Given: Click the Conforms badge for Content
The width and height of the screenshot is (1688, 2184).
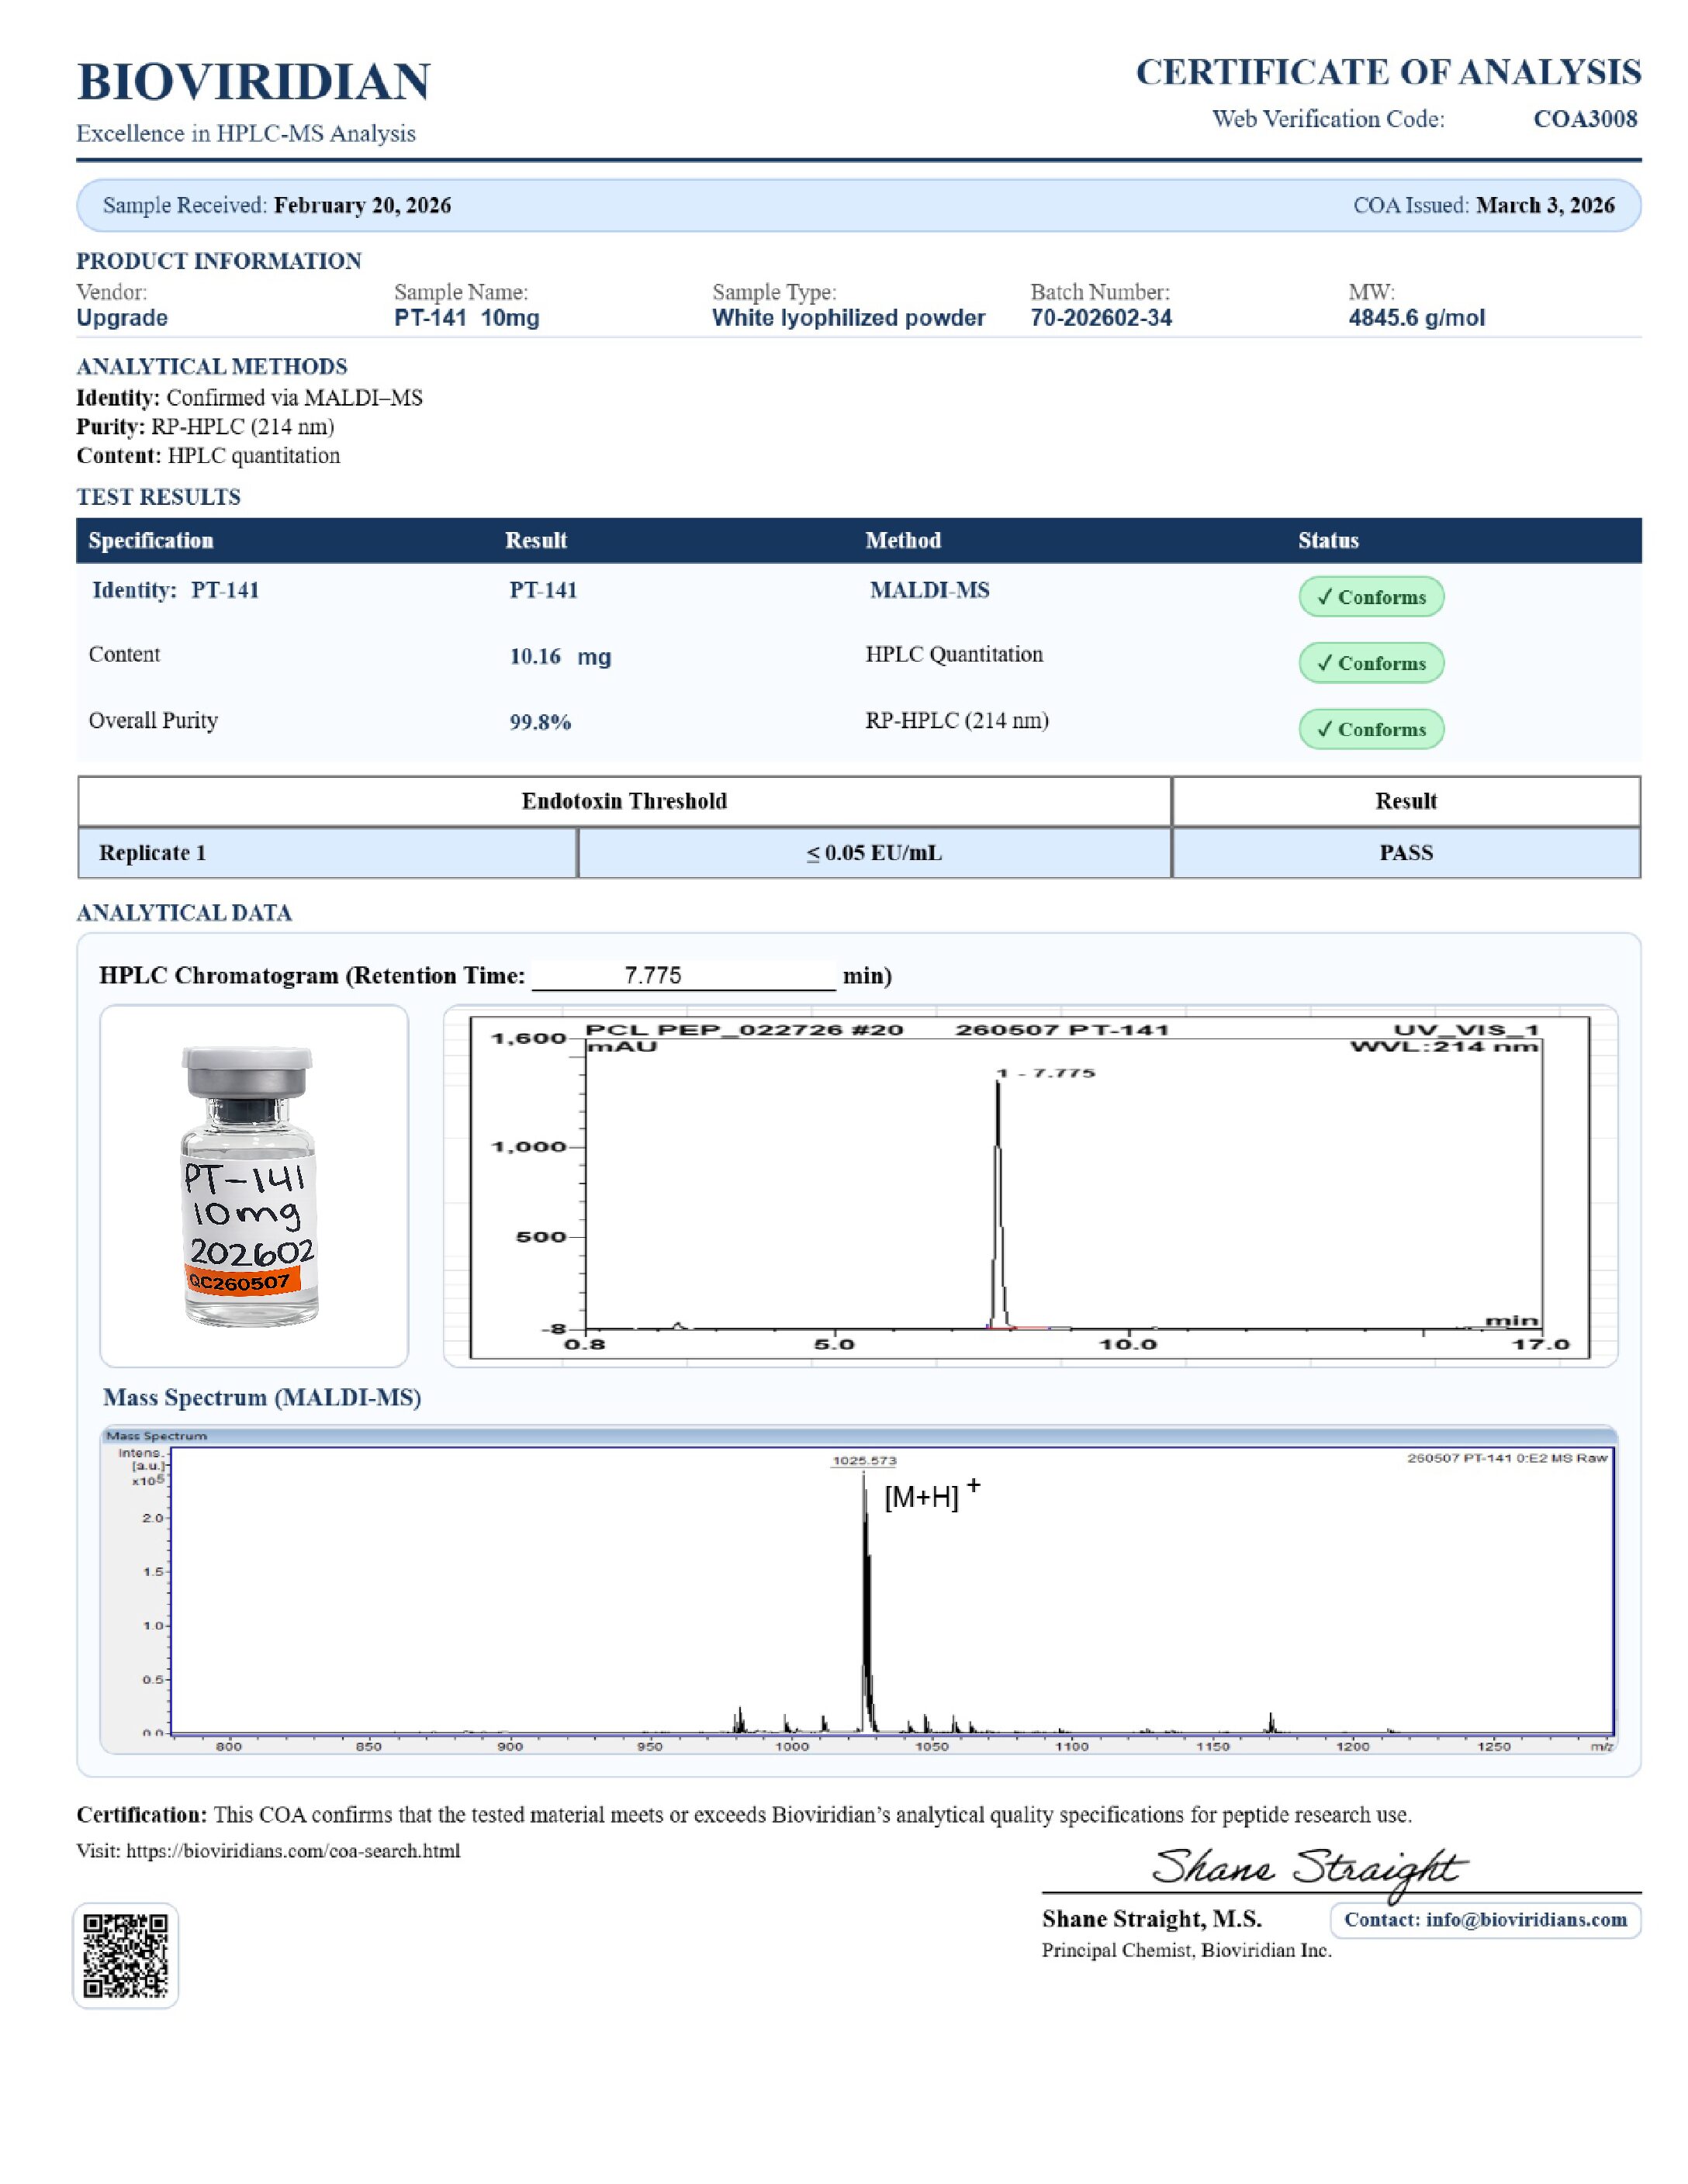Looking at the screenshot, I should tap(1371, 663).
